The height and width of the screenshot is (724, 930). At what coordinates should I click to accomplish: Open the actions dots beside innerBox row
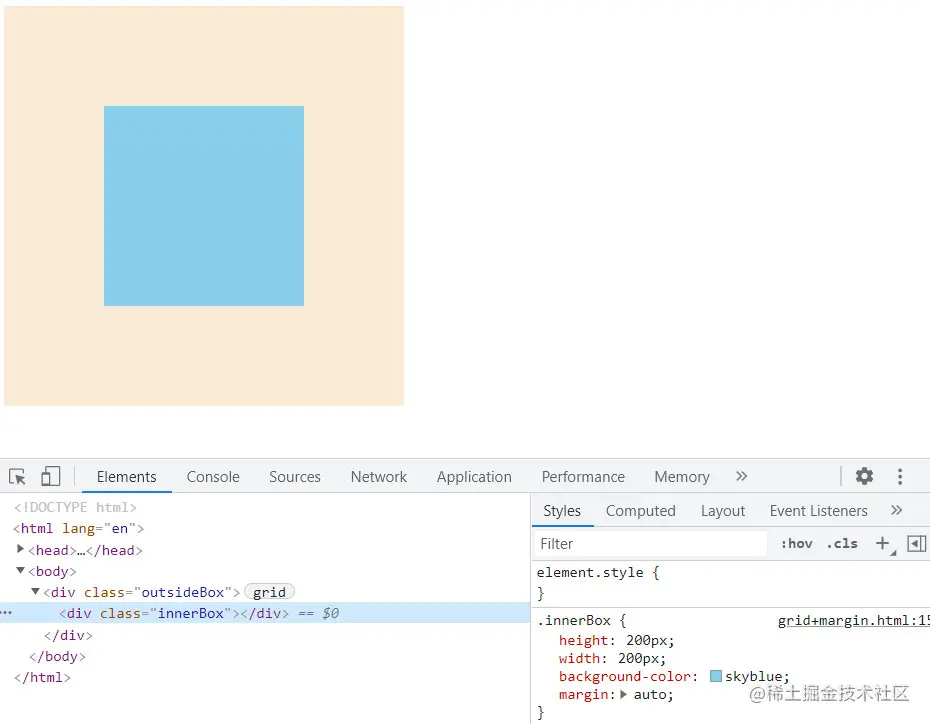coord(7,613)
